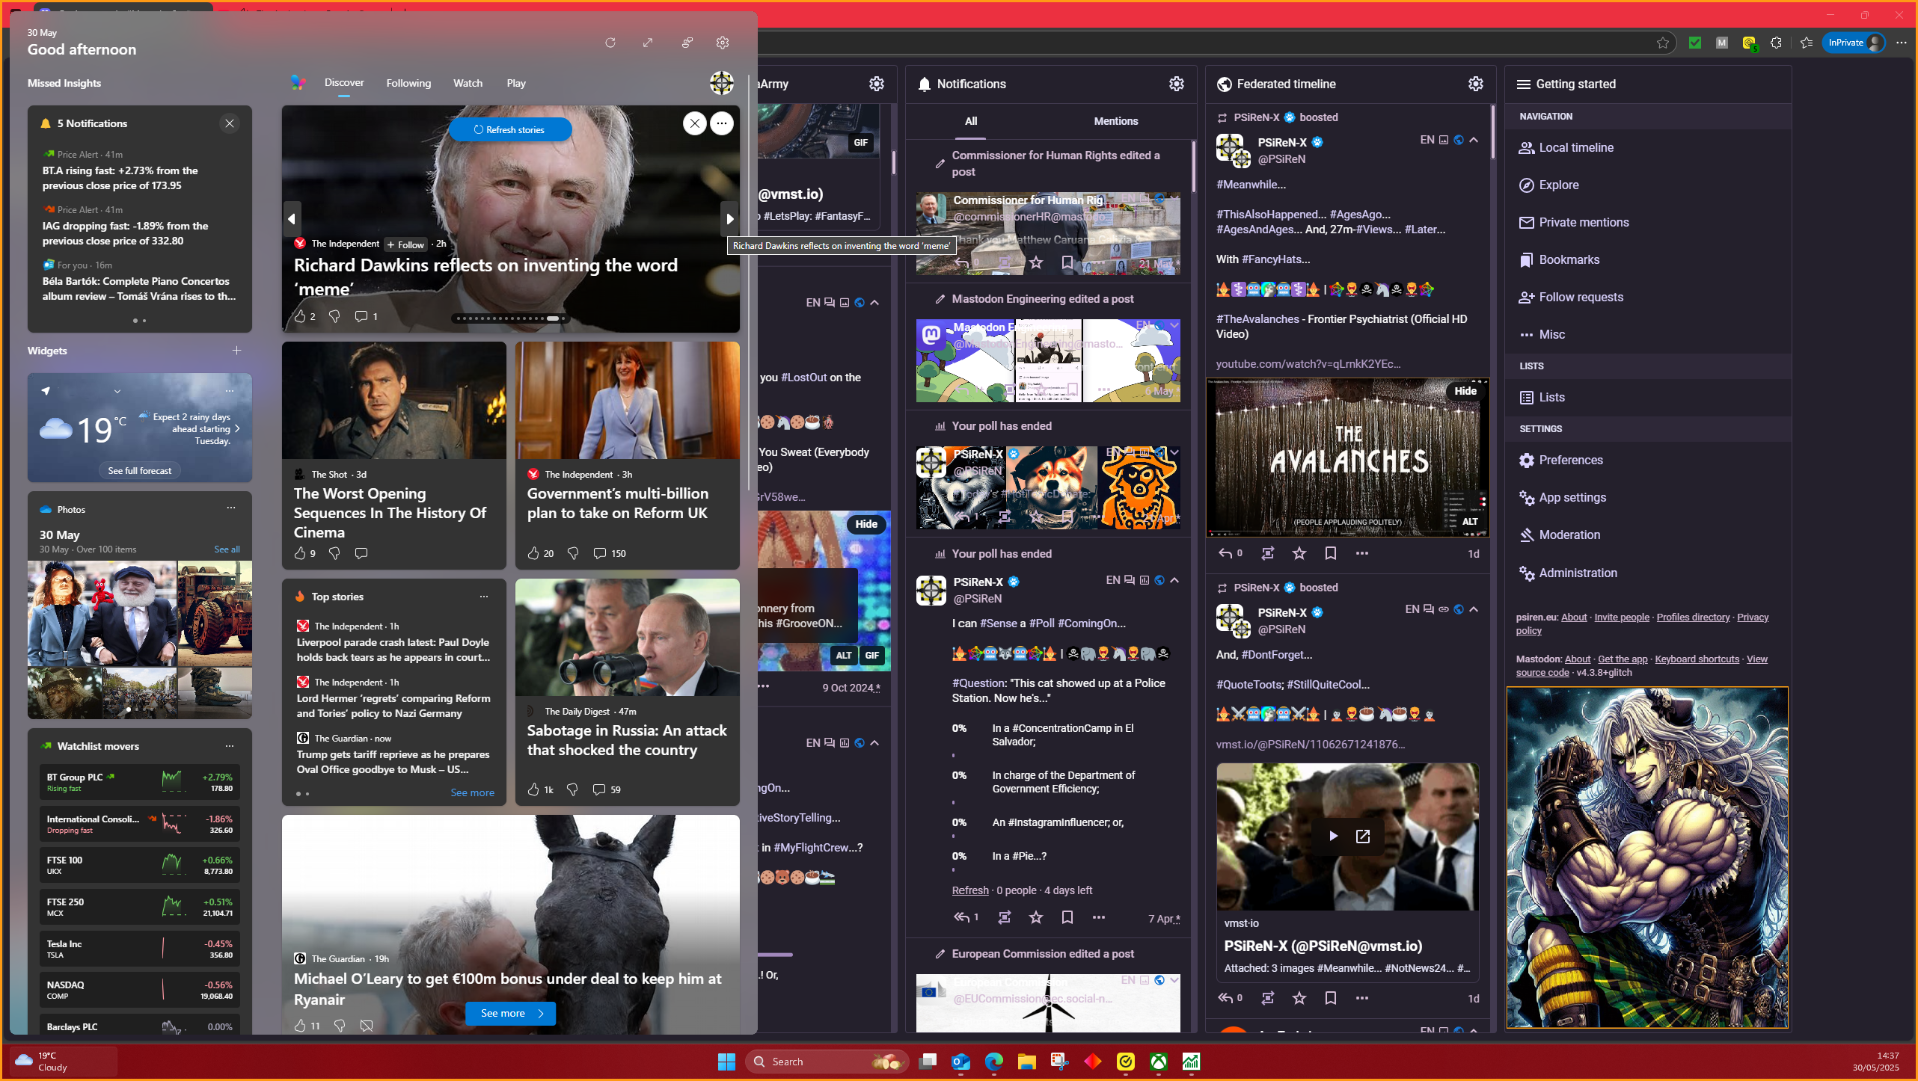Select Mentions tab in Notifications
This screenshot has width=1918, height=1081.
click(1116, 121)
